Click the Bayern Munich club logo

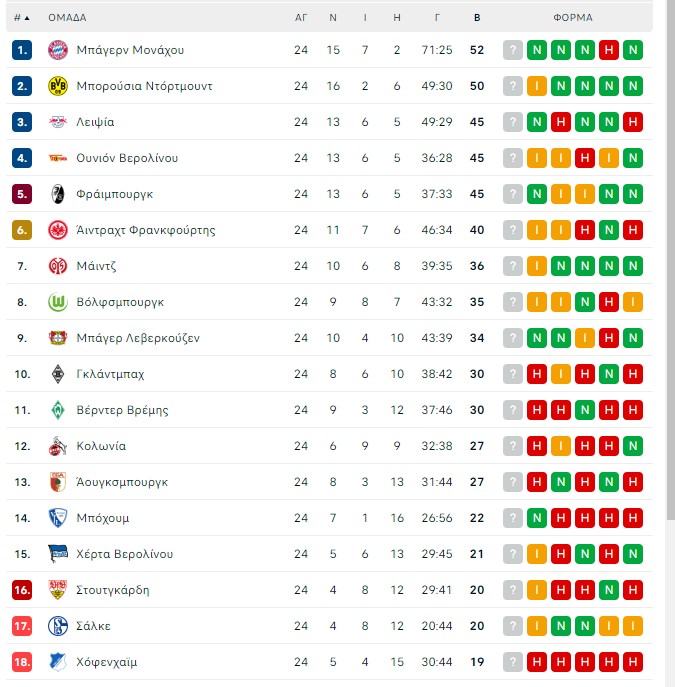pos(58,50)
